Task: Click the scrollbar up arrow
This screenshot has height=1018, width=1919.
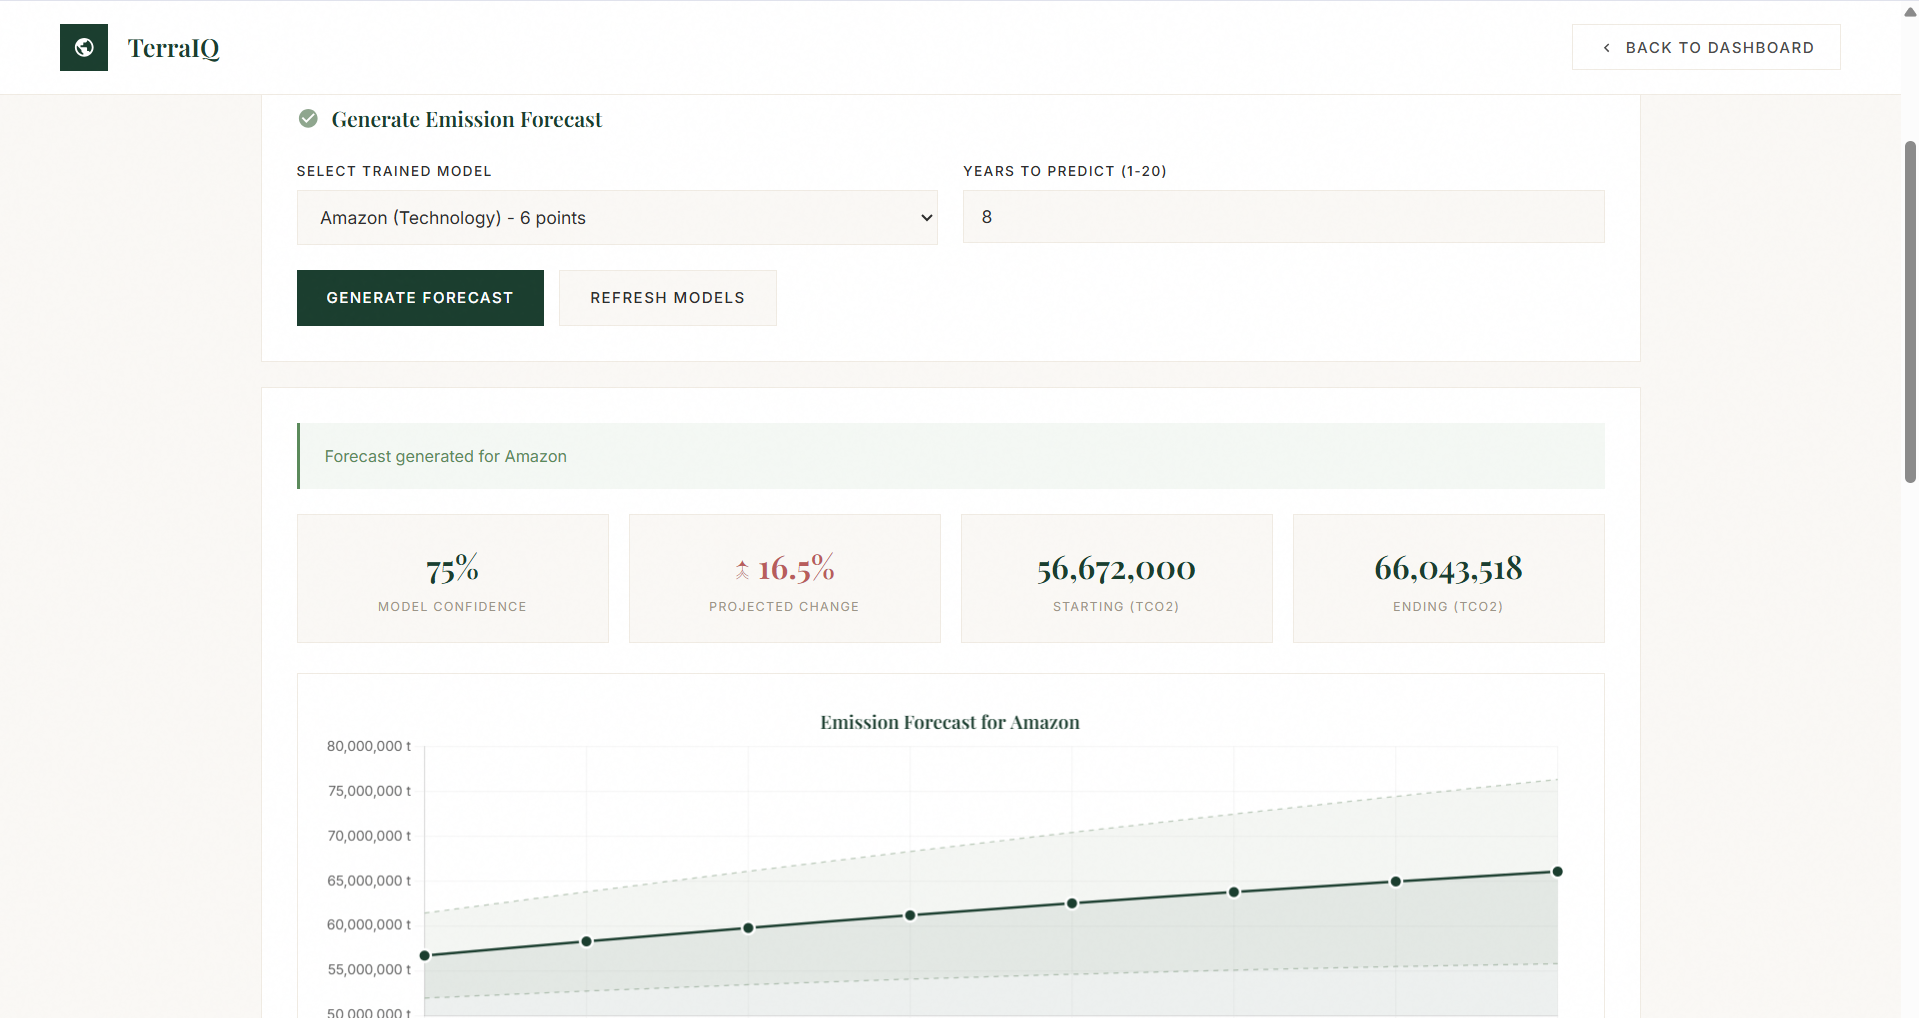Action: pos(1910,12)
